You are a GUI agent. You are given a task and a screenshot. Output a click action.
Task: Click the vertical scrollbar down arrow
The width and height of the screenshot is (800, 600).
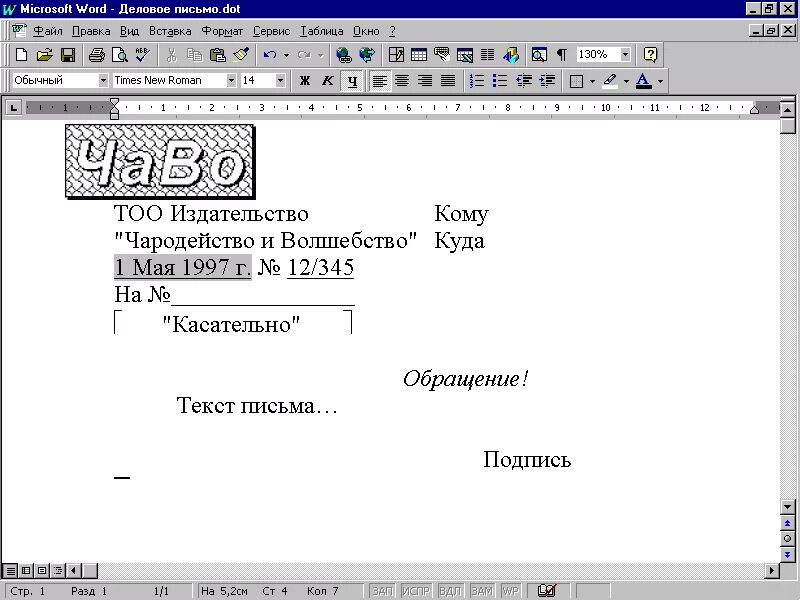pyautogui.click(x=787, y=507)
